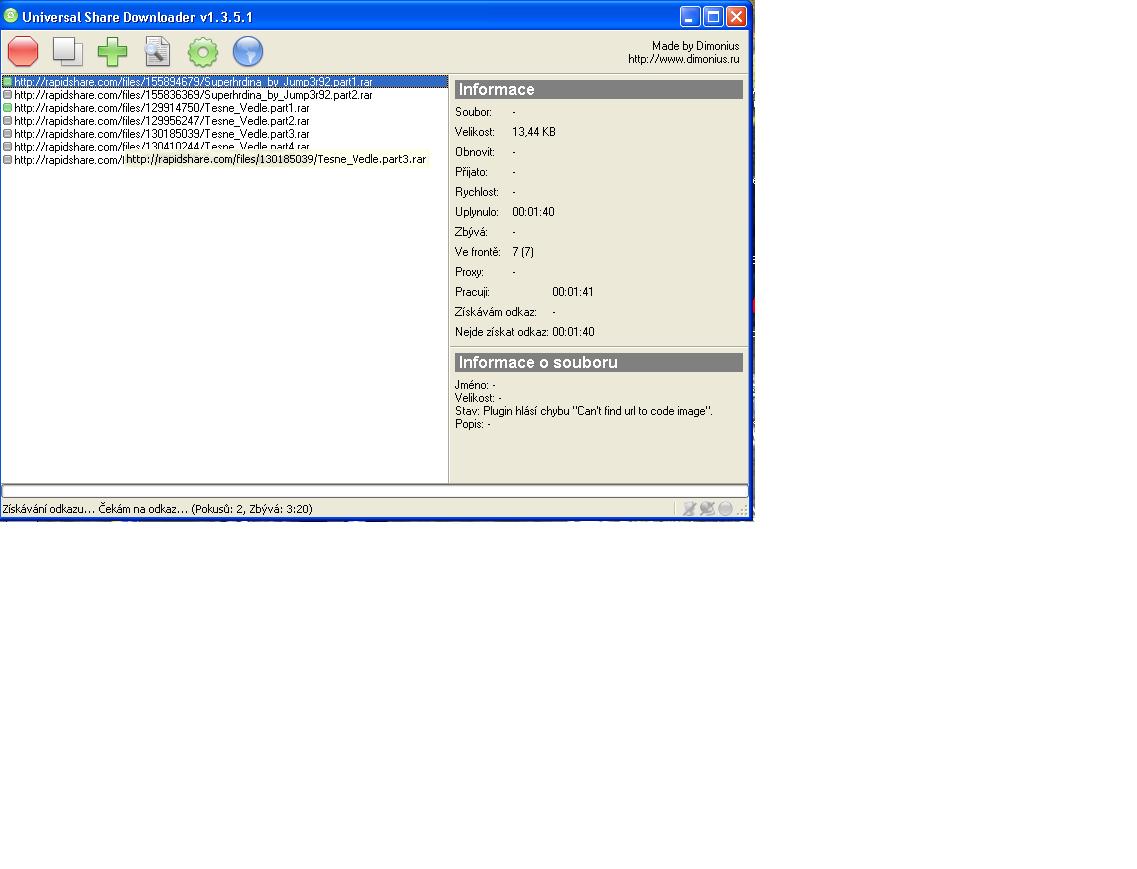Select the Superhrdina_by_Jump3r92.part1.rar link row

(x=225, y=82)
